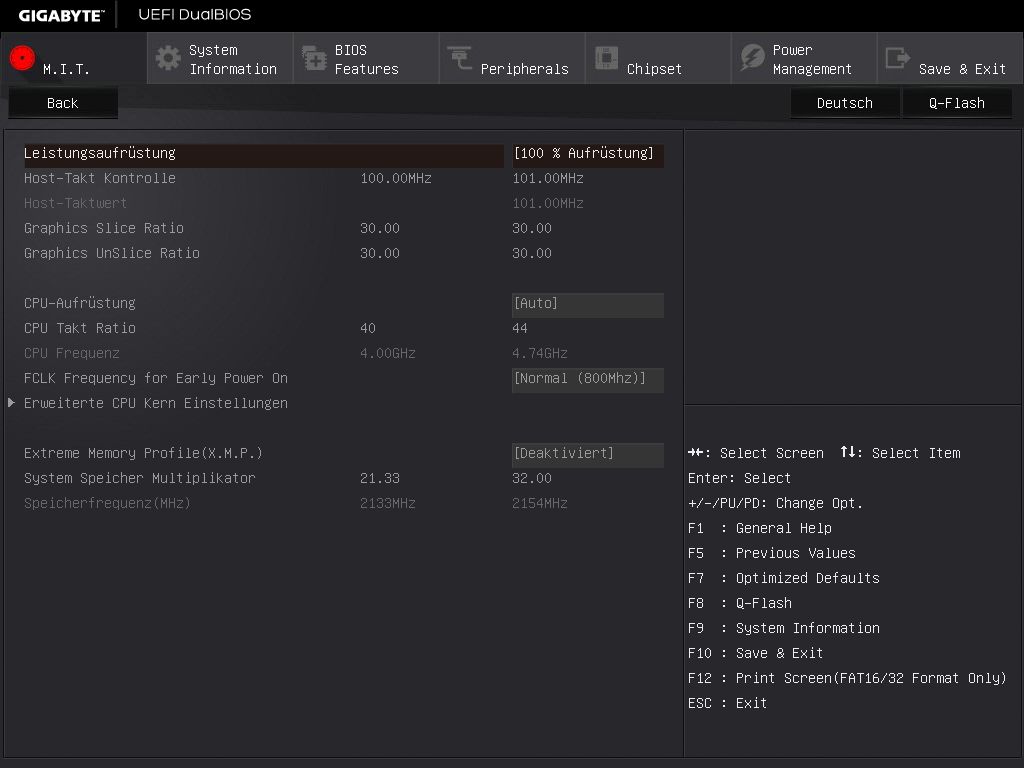This screenshot has width=1024, height=768.
Task: Select the Leistungsaufrüstung row label
Action: pyautogui.click(x=100, y=153)
